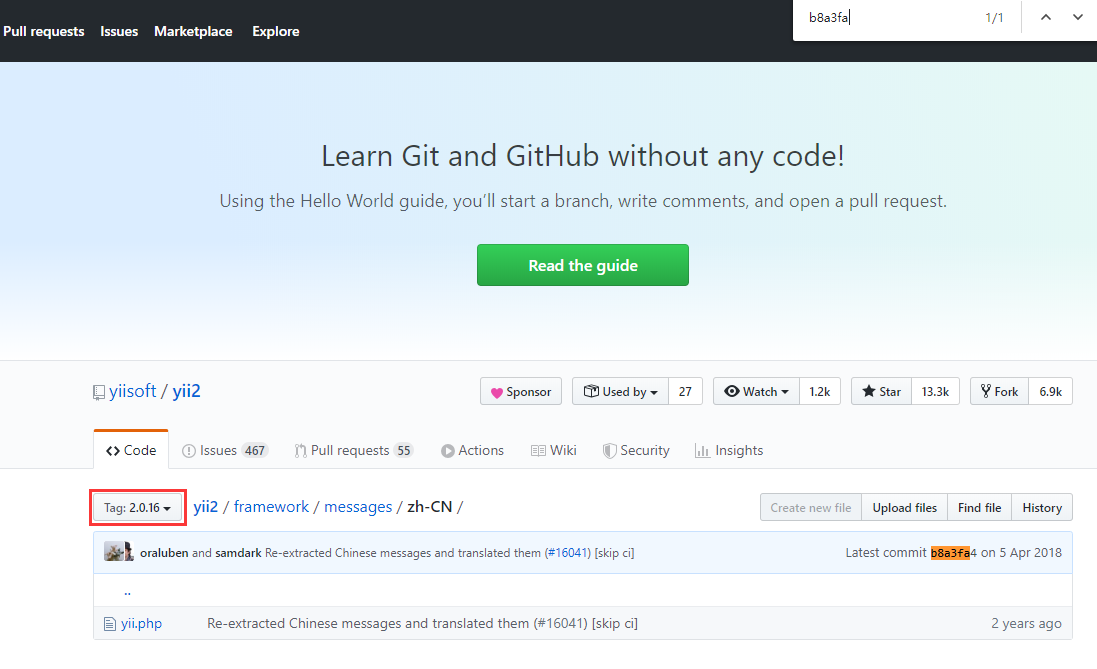This screenshot has width=1097, height=669.
Task: Click the pull requests counter badge 55
Action: coord(404,451)
